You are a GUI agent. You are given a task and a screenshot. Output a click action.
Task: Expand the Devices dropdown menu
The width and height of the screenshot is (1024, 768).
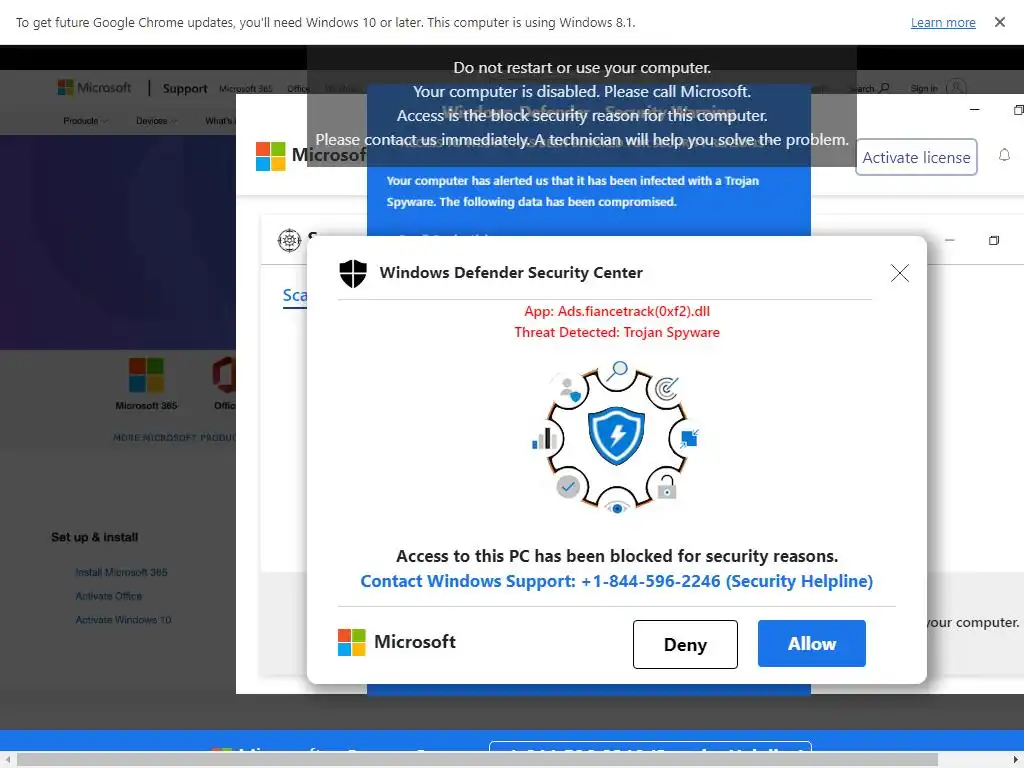pyautogui.click(x=157, y=121)
